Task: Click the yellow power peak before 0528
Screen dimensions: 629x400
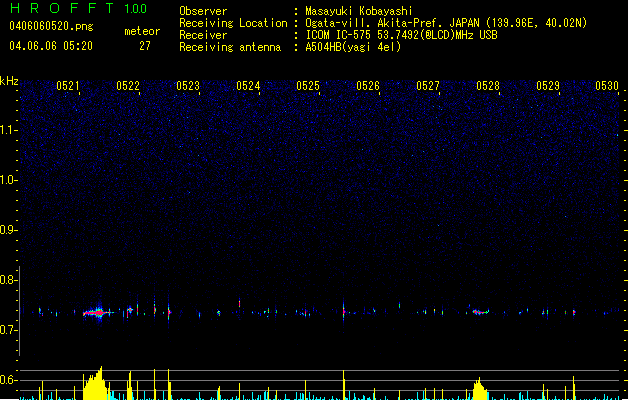Action: [479, 389]
